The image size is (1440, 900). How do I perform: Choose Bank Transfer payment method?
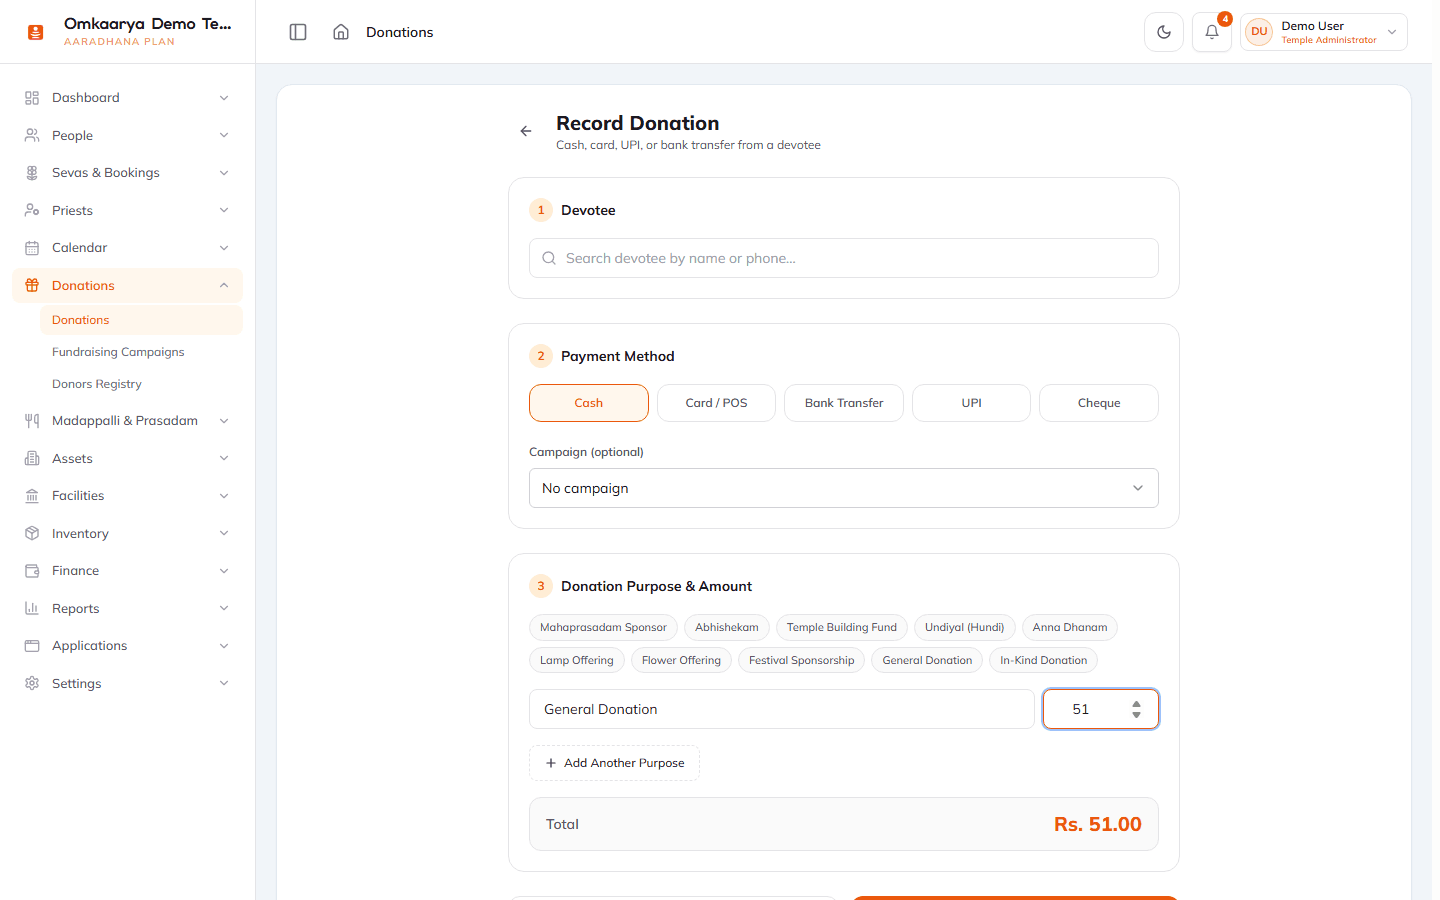pyautogui.click(x=844, y=403)
